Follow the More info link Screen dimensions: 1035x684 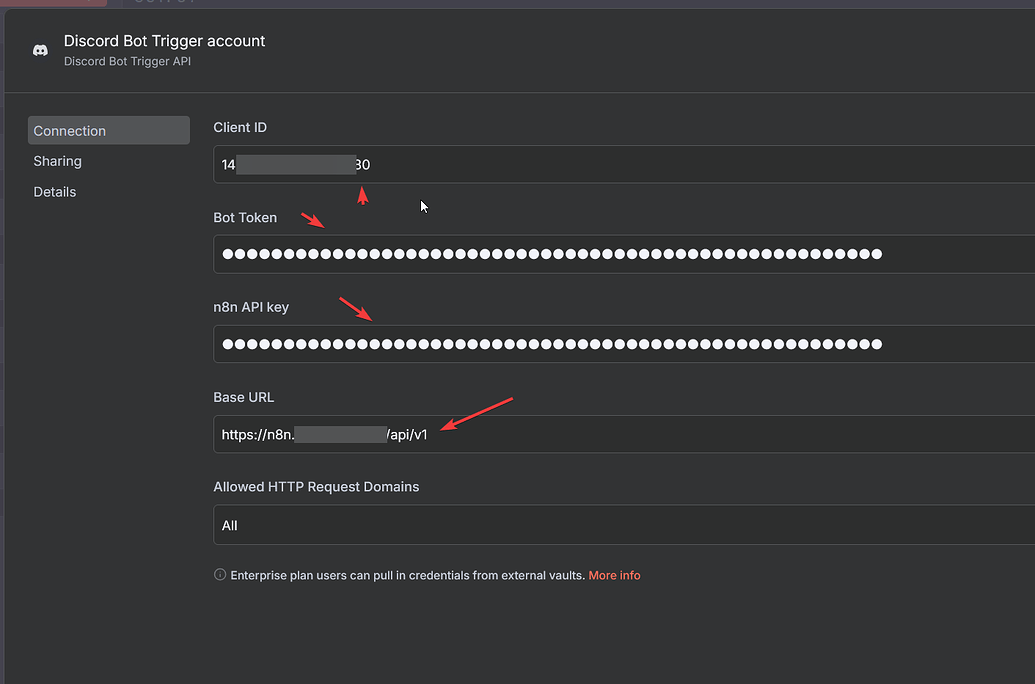(x=614, y=575)
